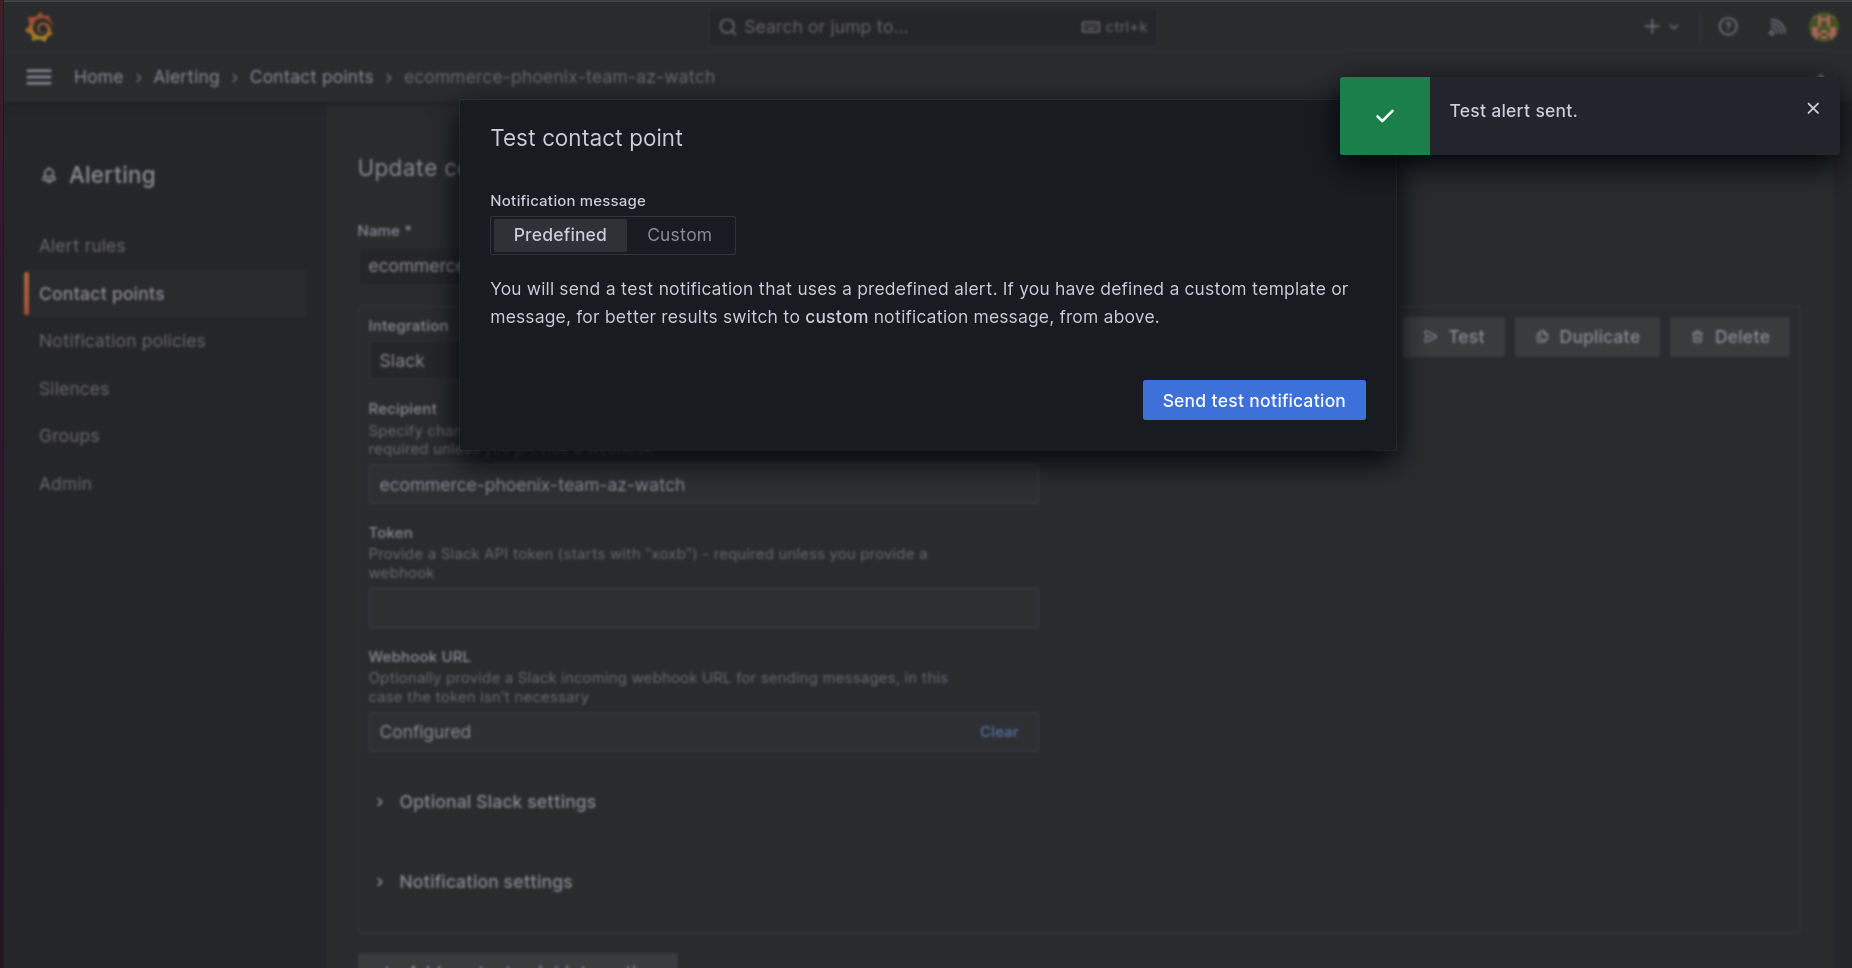Open Alert rules in the sidebar
The width and height of the screenshot is (1852, 968).
pyautogui.click(x=82, y=246)
